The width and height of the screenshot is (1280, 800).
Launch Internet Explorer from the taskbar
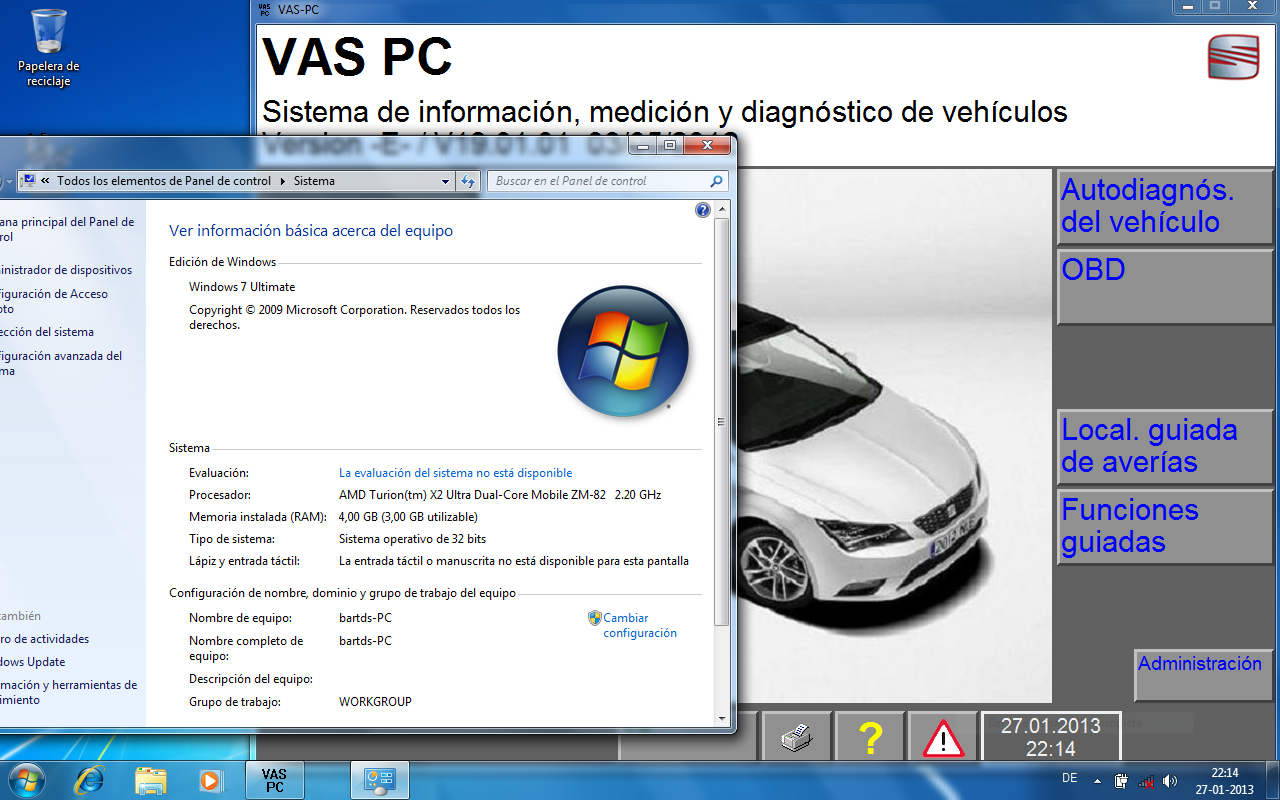click(x=90, y=780)
